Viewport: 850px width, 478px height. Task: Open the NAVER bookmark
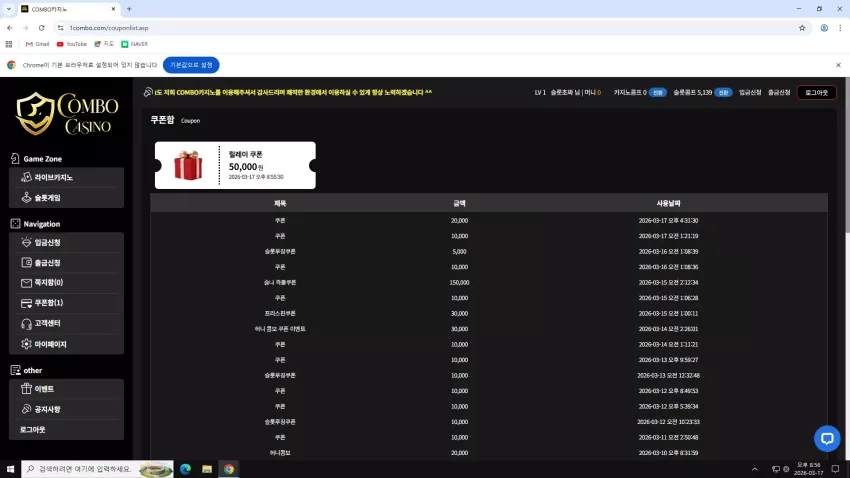[x=134, y=44]
